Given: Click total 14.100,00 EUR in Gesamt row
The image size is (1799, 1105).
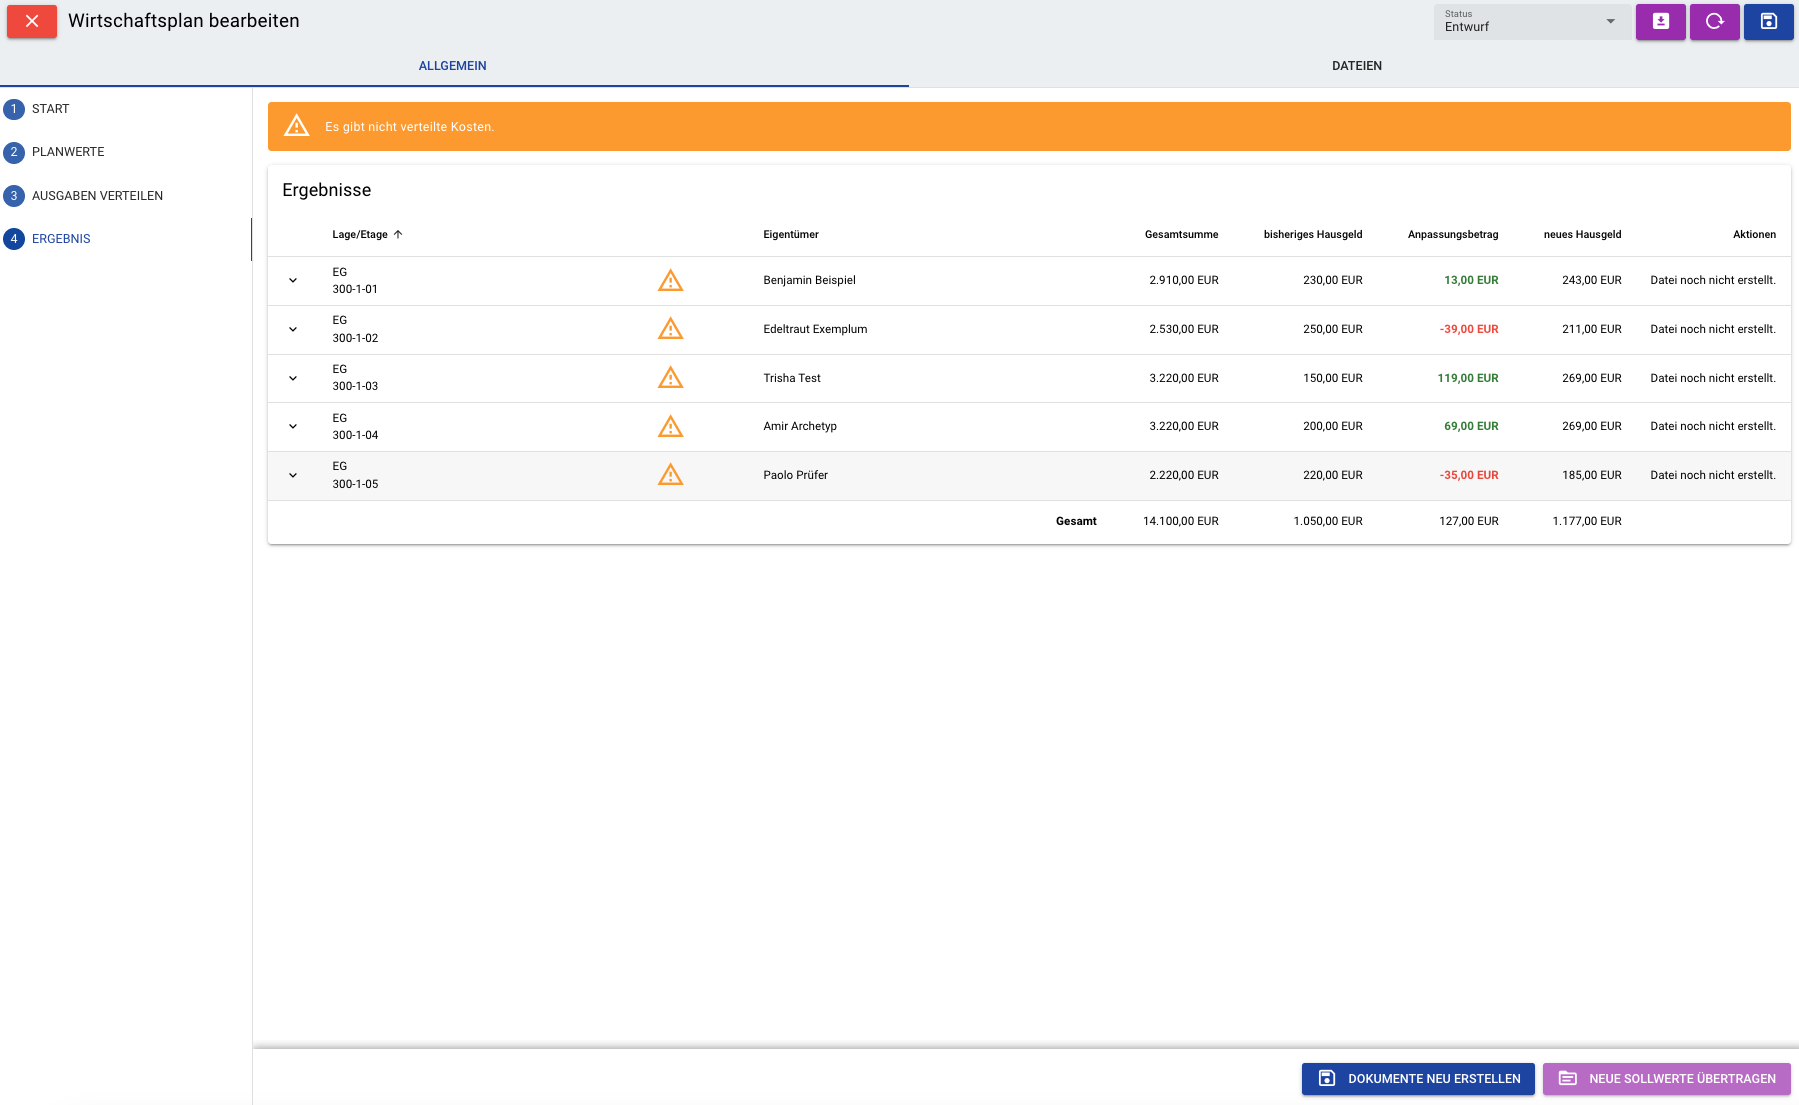Looking at the screenshot, I should point(1181,522).
